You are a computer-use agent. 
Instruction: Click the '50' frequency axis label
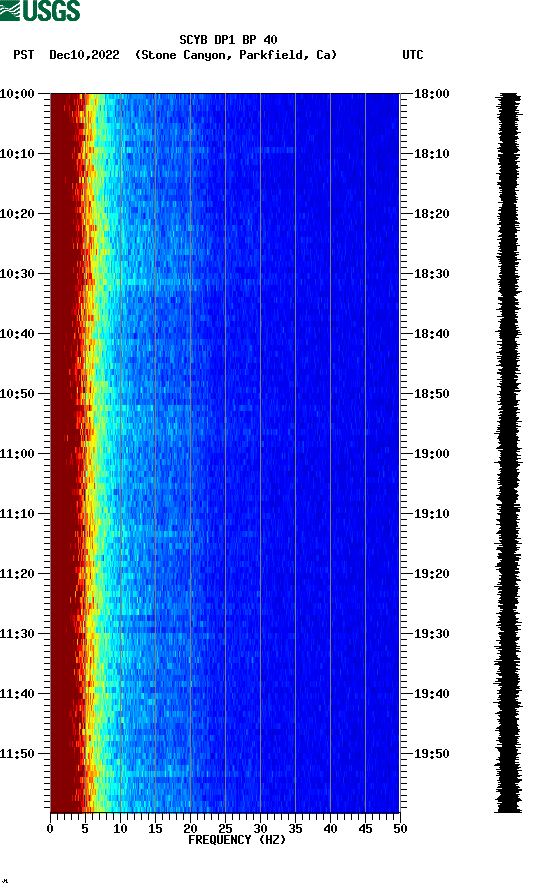(400, 829)
